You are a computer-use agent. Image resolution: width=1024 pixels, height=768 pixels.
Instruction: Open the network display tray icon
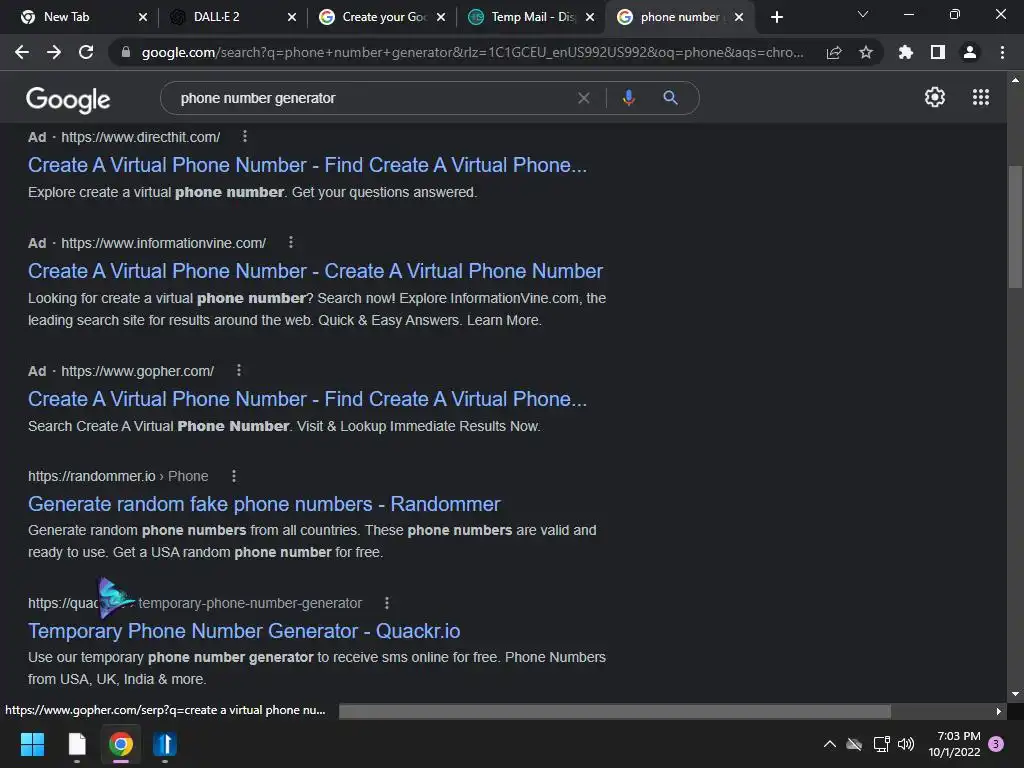[x=881, y=744]
